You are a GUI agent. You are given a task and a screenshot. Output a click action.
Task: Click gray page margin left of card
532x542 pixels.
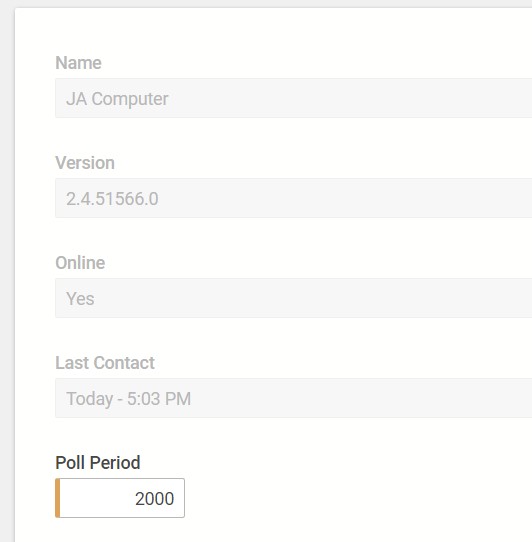[x=7, y=277]
